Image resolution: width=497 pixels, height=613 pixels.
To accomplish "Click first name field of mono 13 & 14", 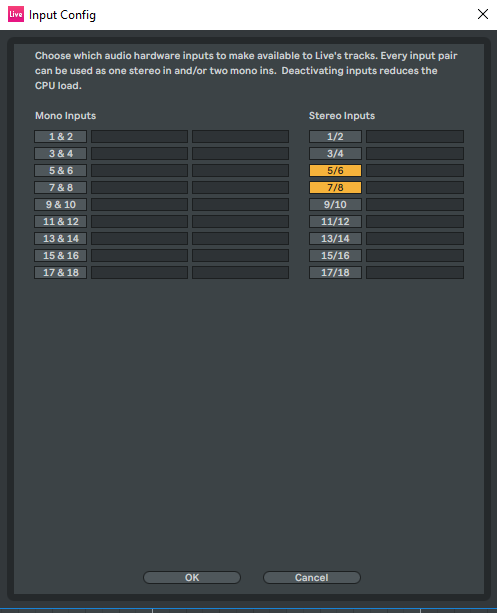I will coord(139,238).
